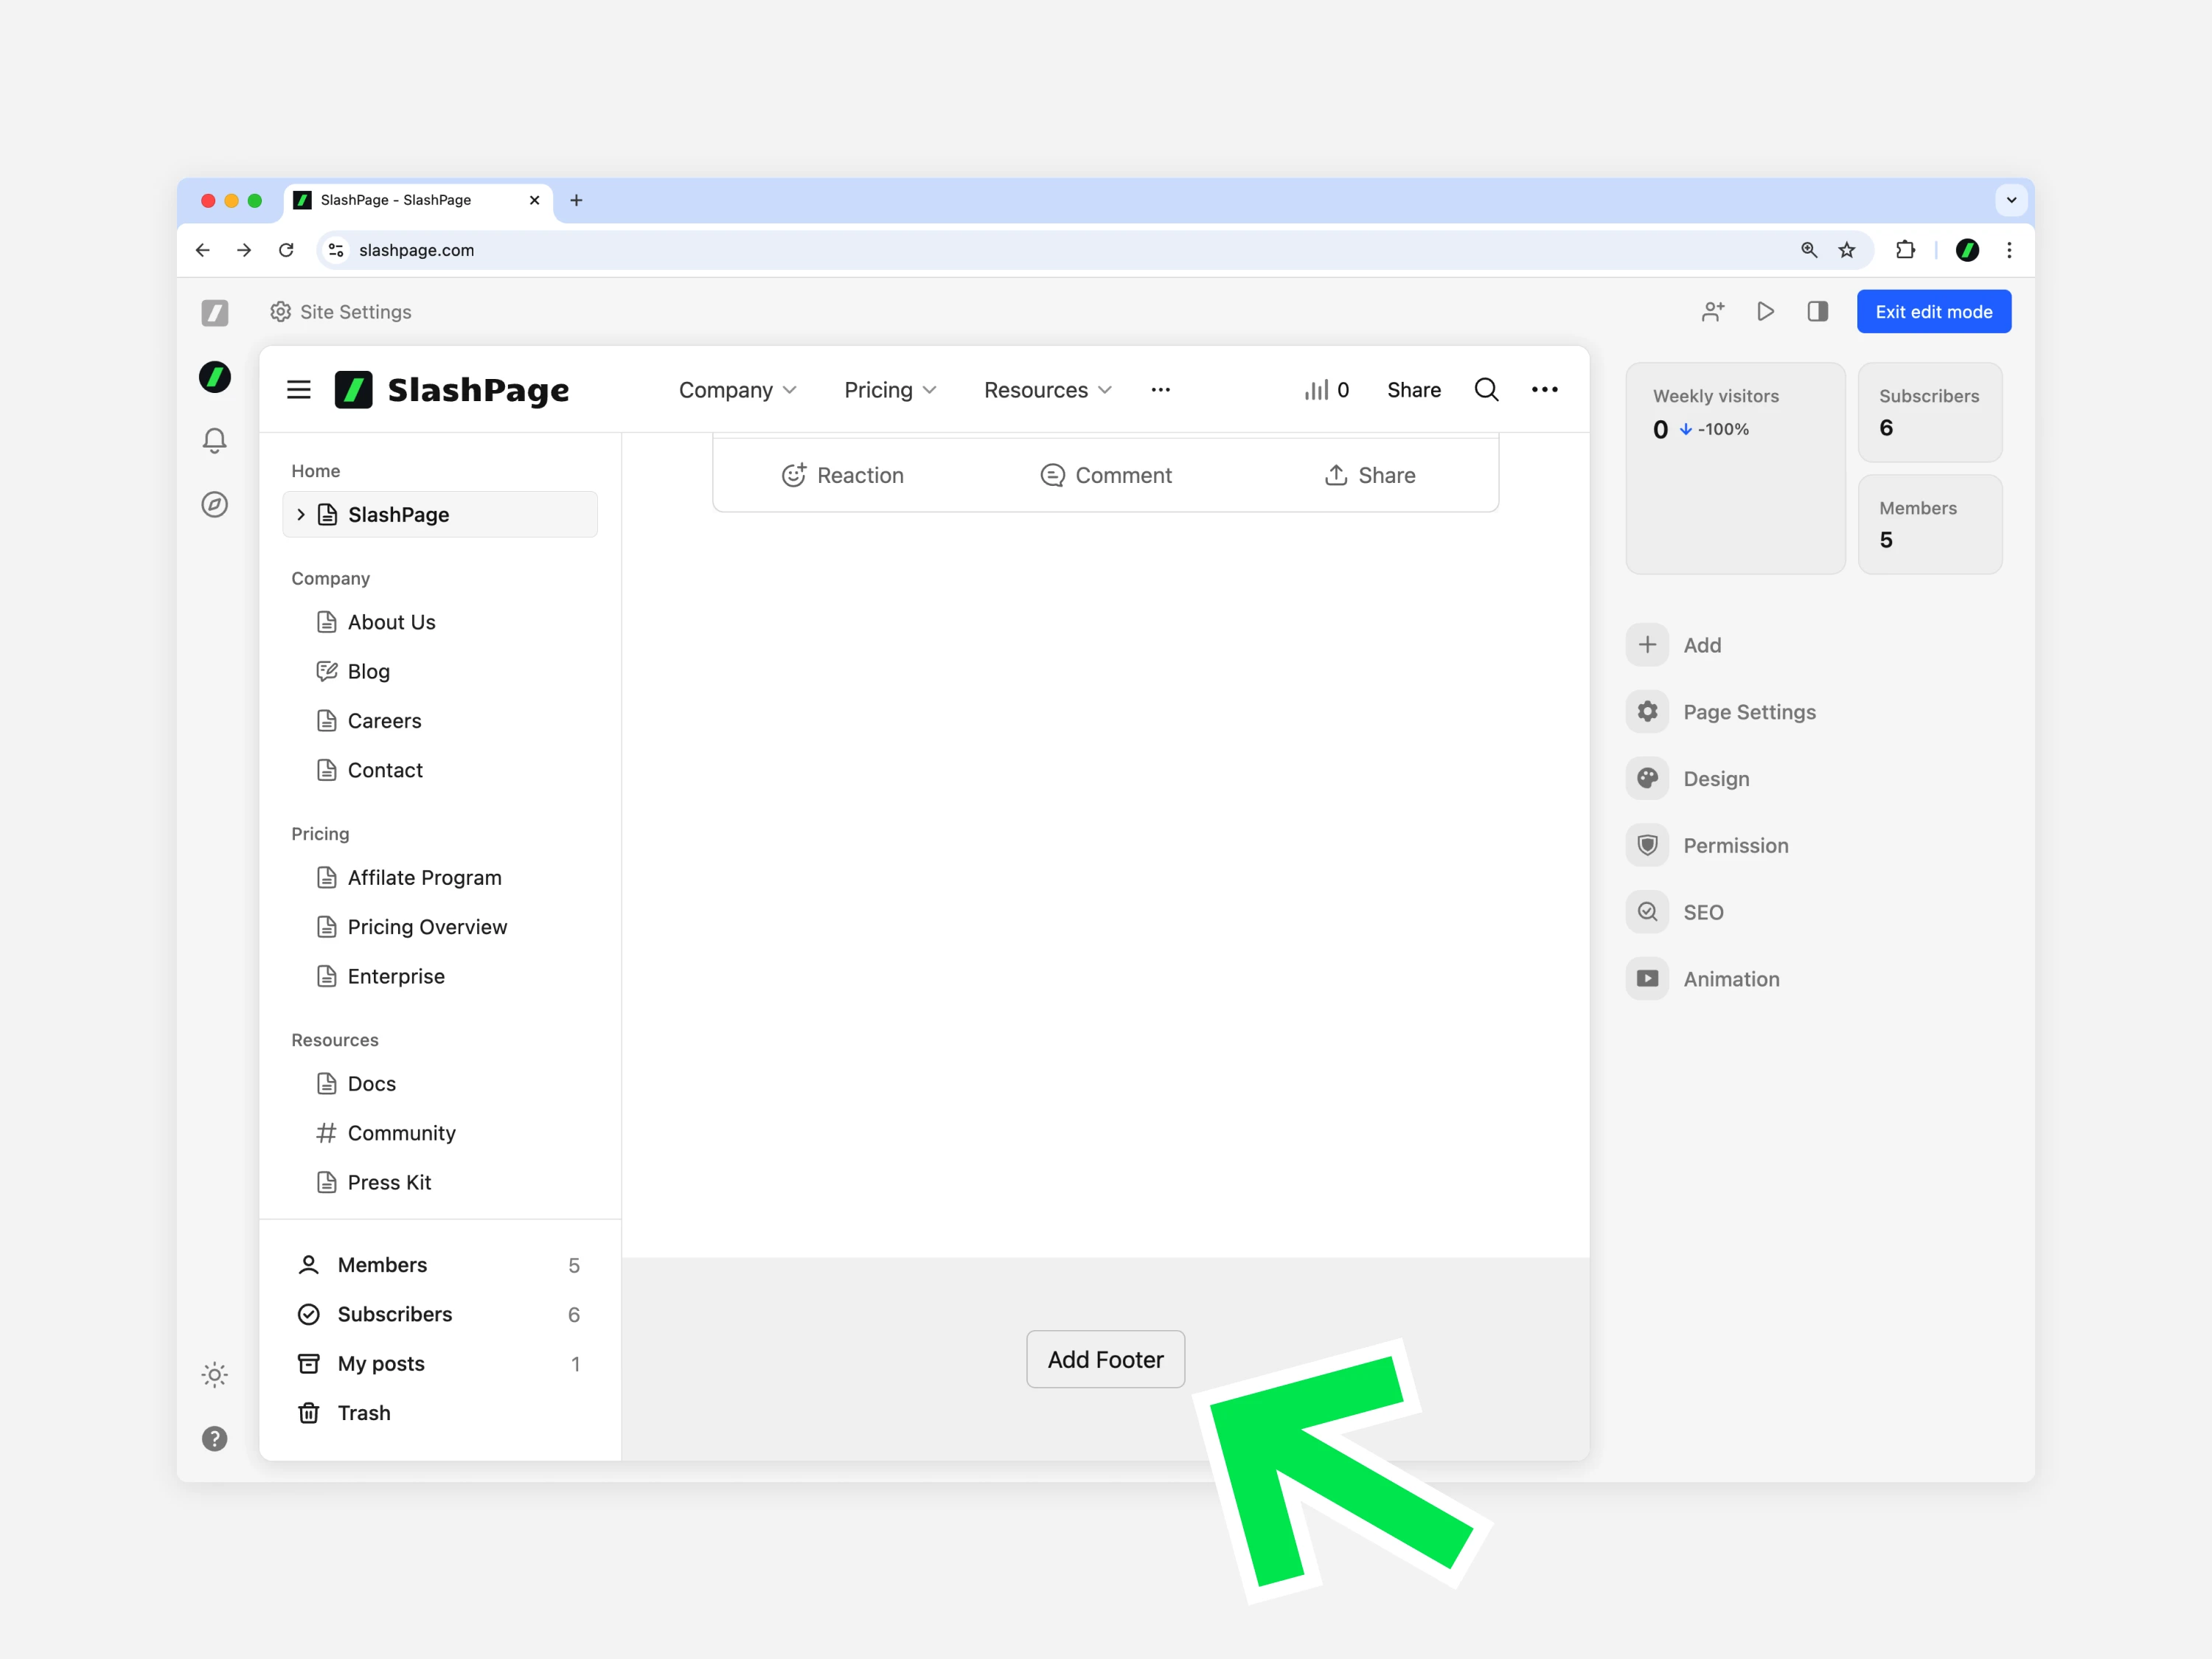Open the Enterprise page
Screen dimensions: 2212x1659
(x=382, y=977)
